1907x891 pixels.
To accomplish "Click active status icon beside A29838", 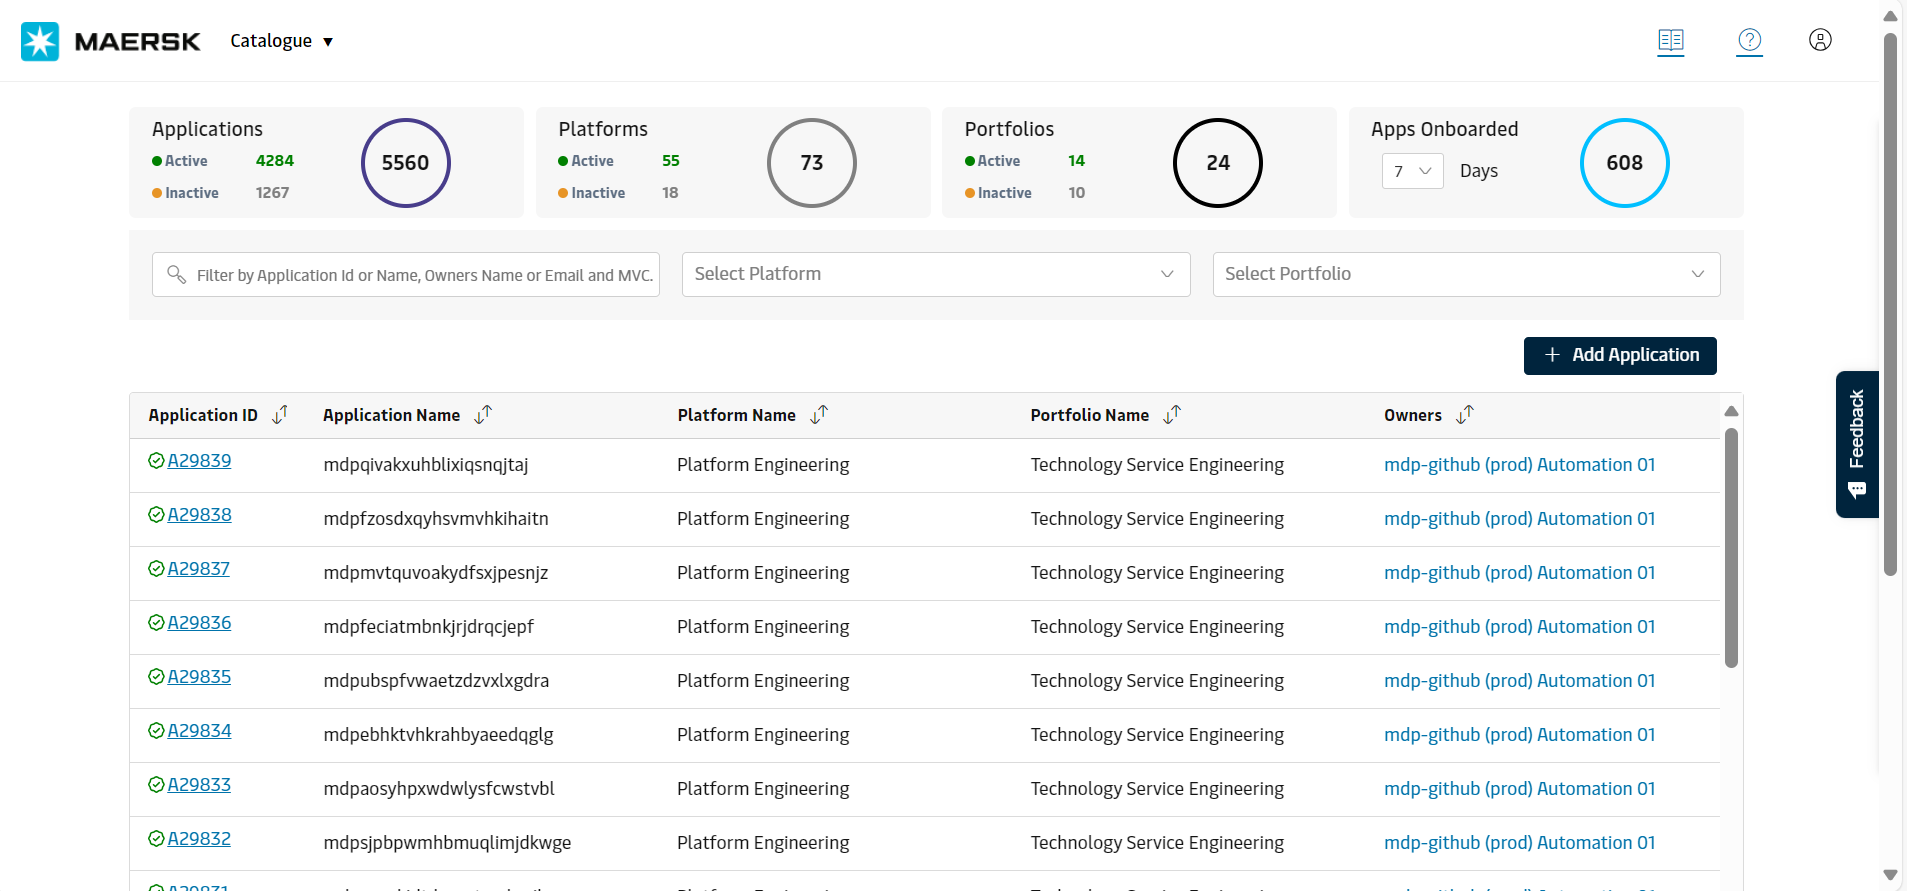I will [156, 515].
